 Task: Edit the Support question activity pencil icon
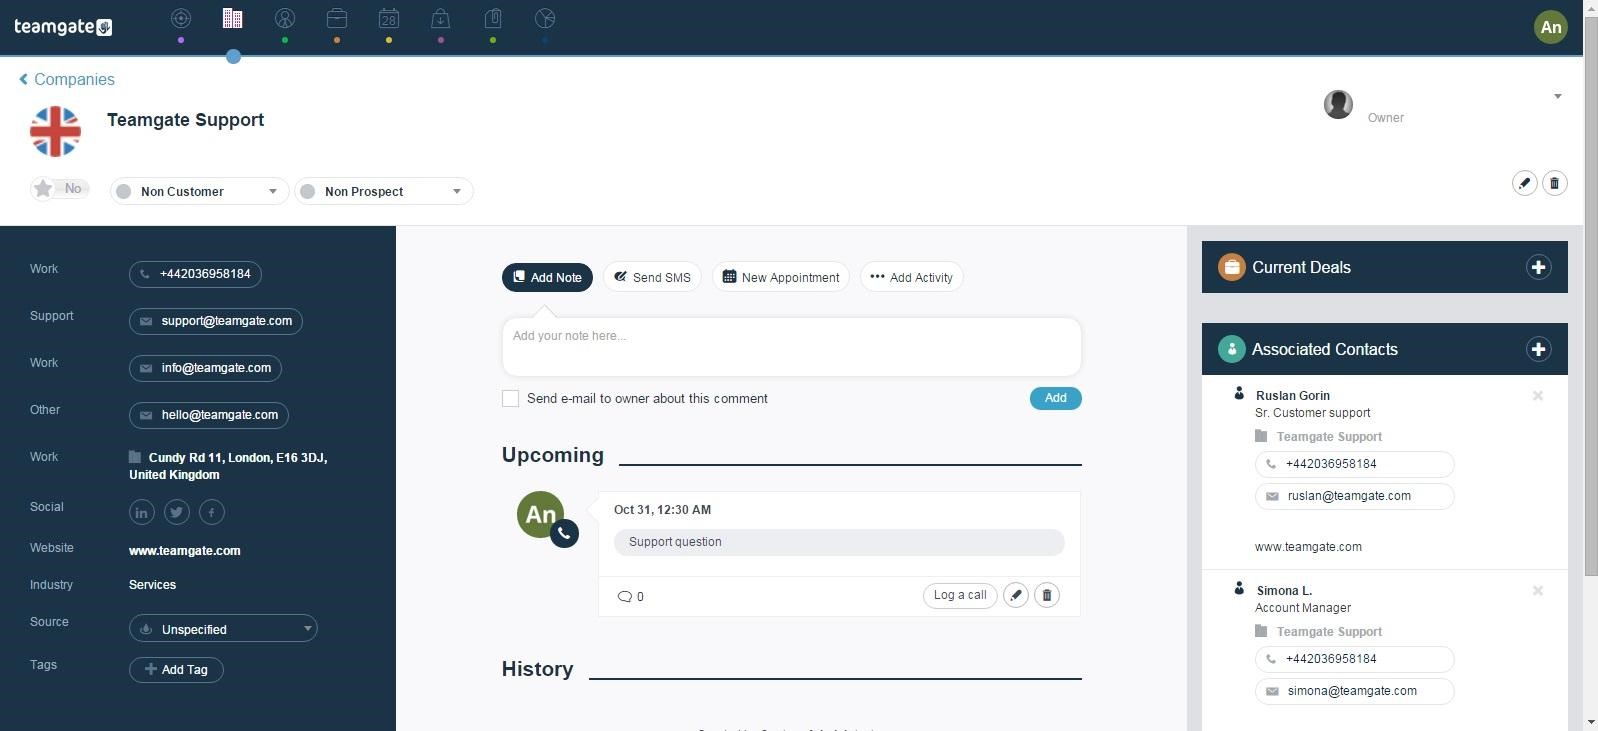1015,595
